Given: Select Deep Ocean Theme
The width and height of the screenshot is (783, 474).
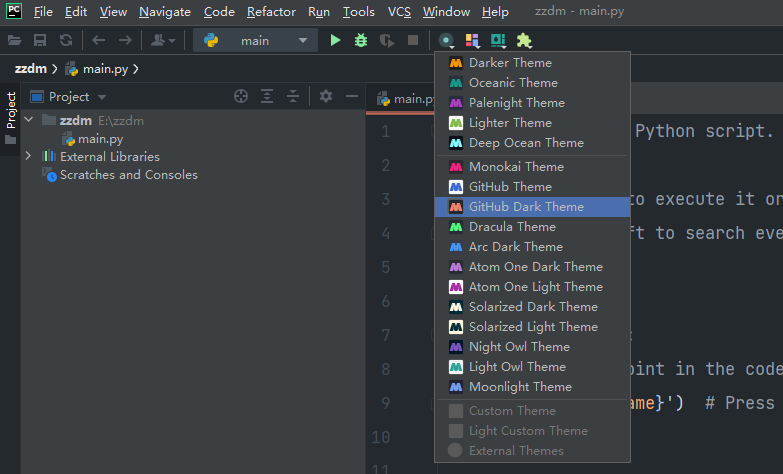Looking at the screenshot, I should point(532,143).
